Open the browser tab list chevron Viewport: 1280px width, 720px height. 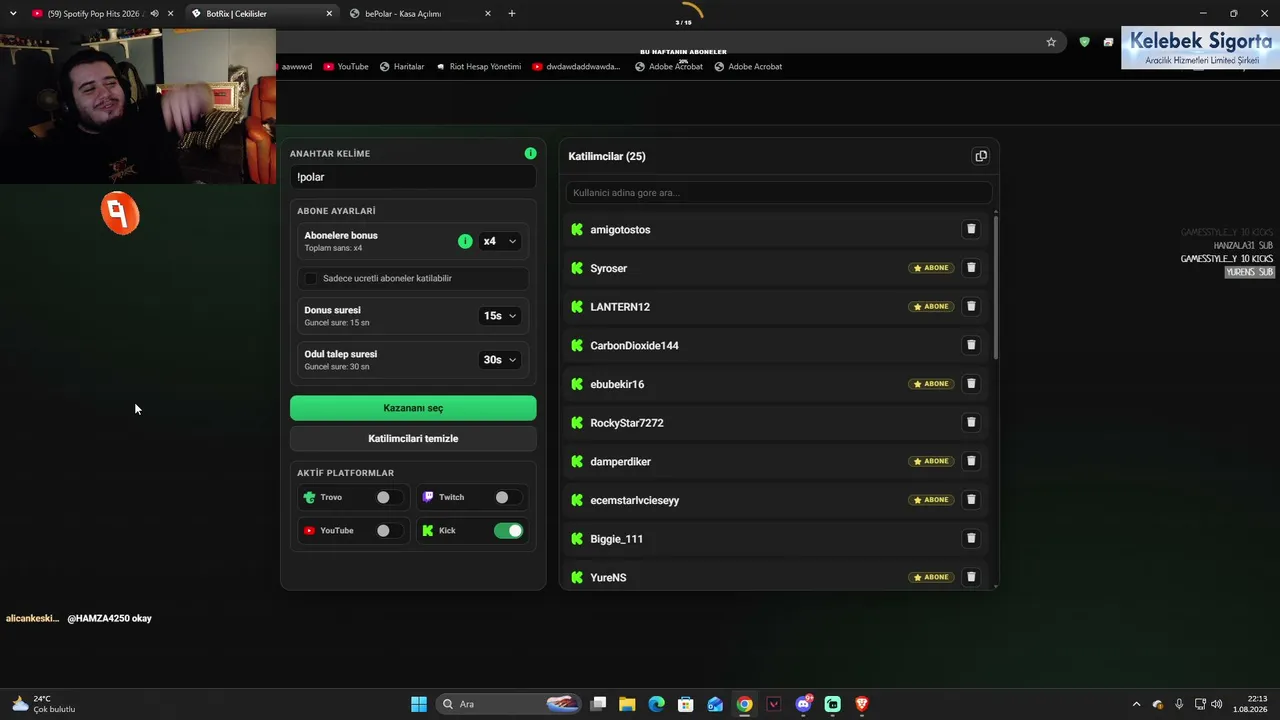pos(13,14)
